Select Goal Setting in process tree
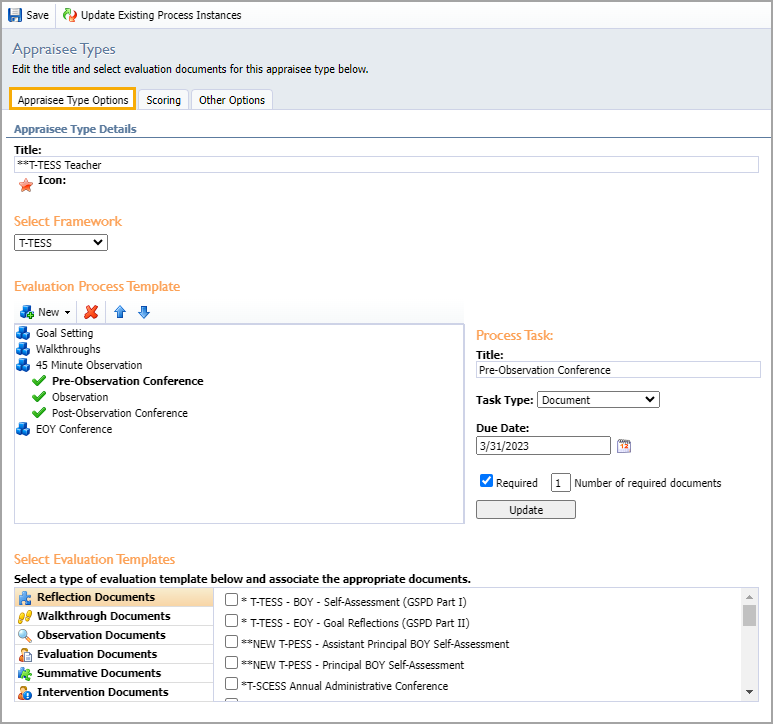The width and height of the screenshot is (773, 724). [65, 333]
